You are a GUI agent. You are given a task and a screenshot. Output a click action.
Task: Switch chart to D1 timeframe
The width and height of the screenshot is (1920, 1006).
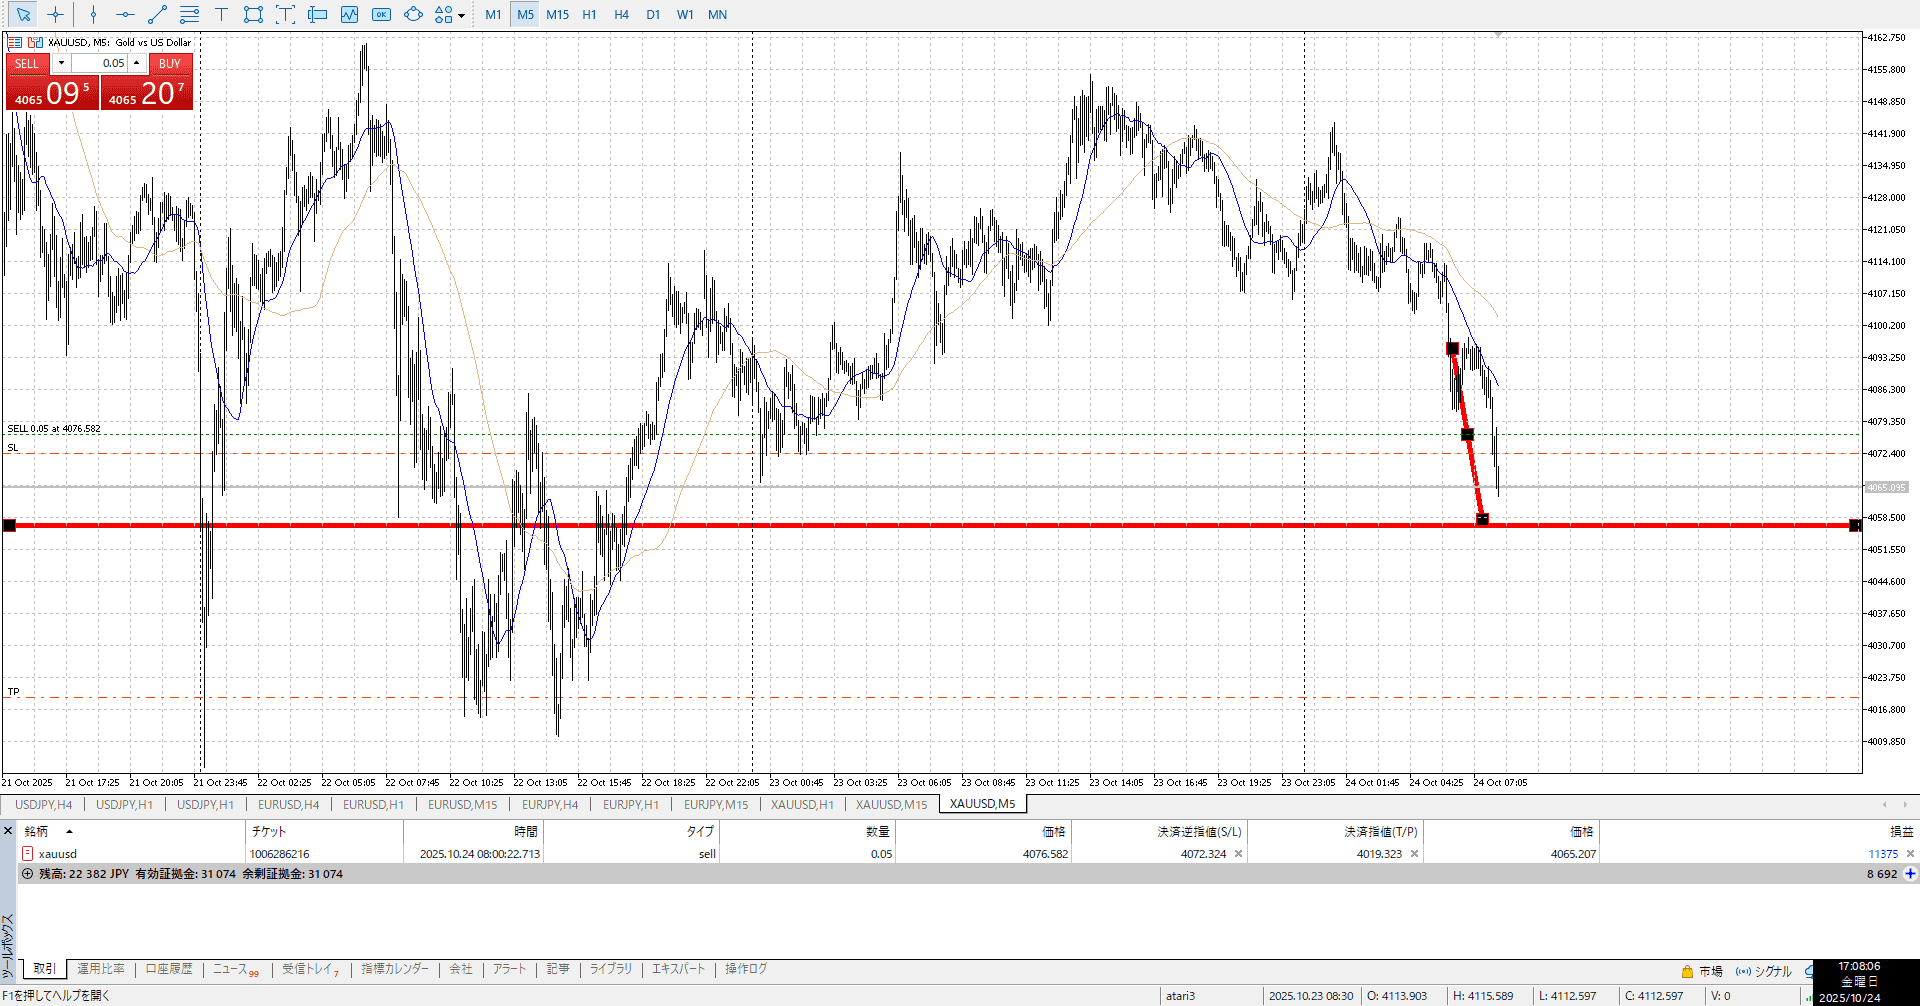tap(653, 14)
